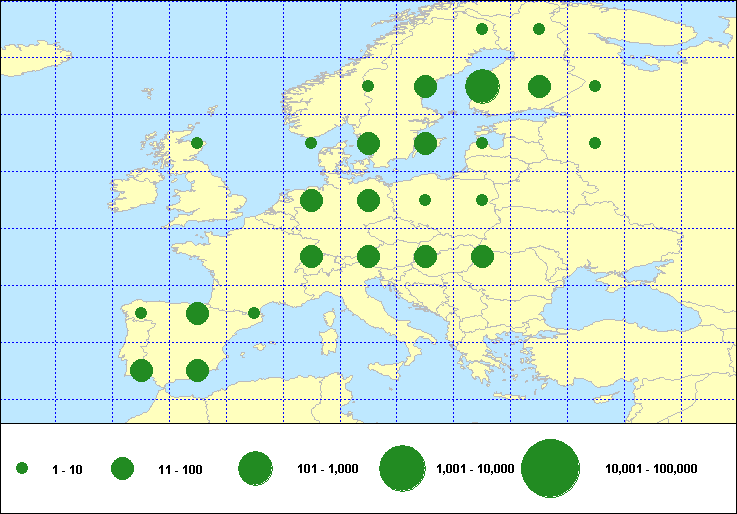Screen dimensions: 737x514
Task: Select the green circle over the Netherlands
Action: (311, 200)
